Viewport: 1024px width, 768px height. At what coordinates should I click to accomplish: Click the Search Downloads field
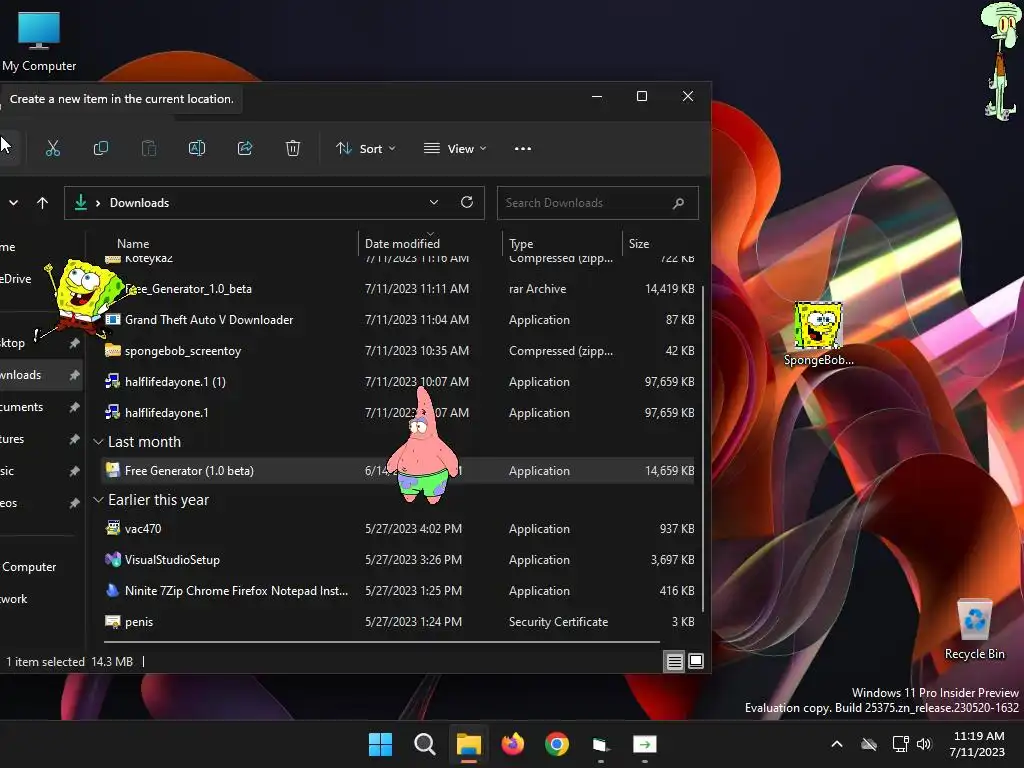598,203
